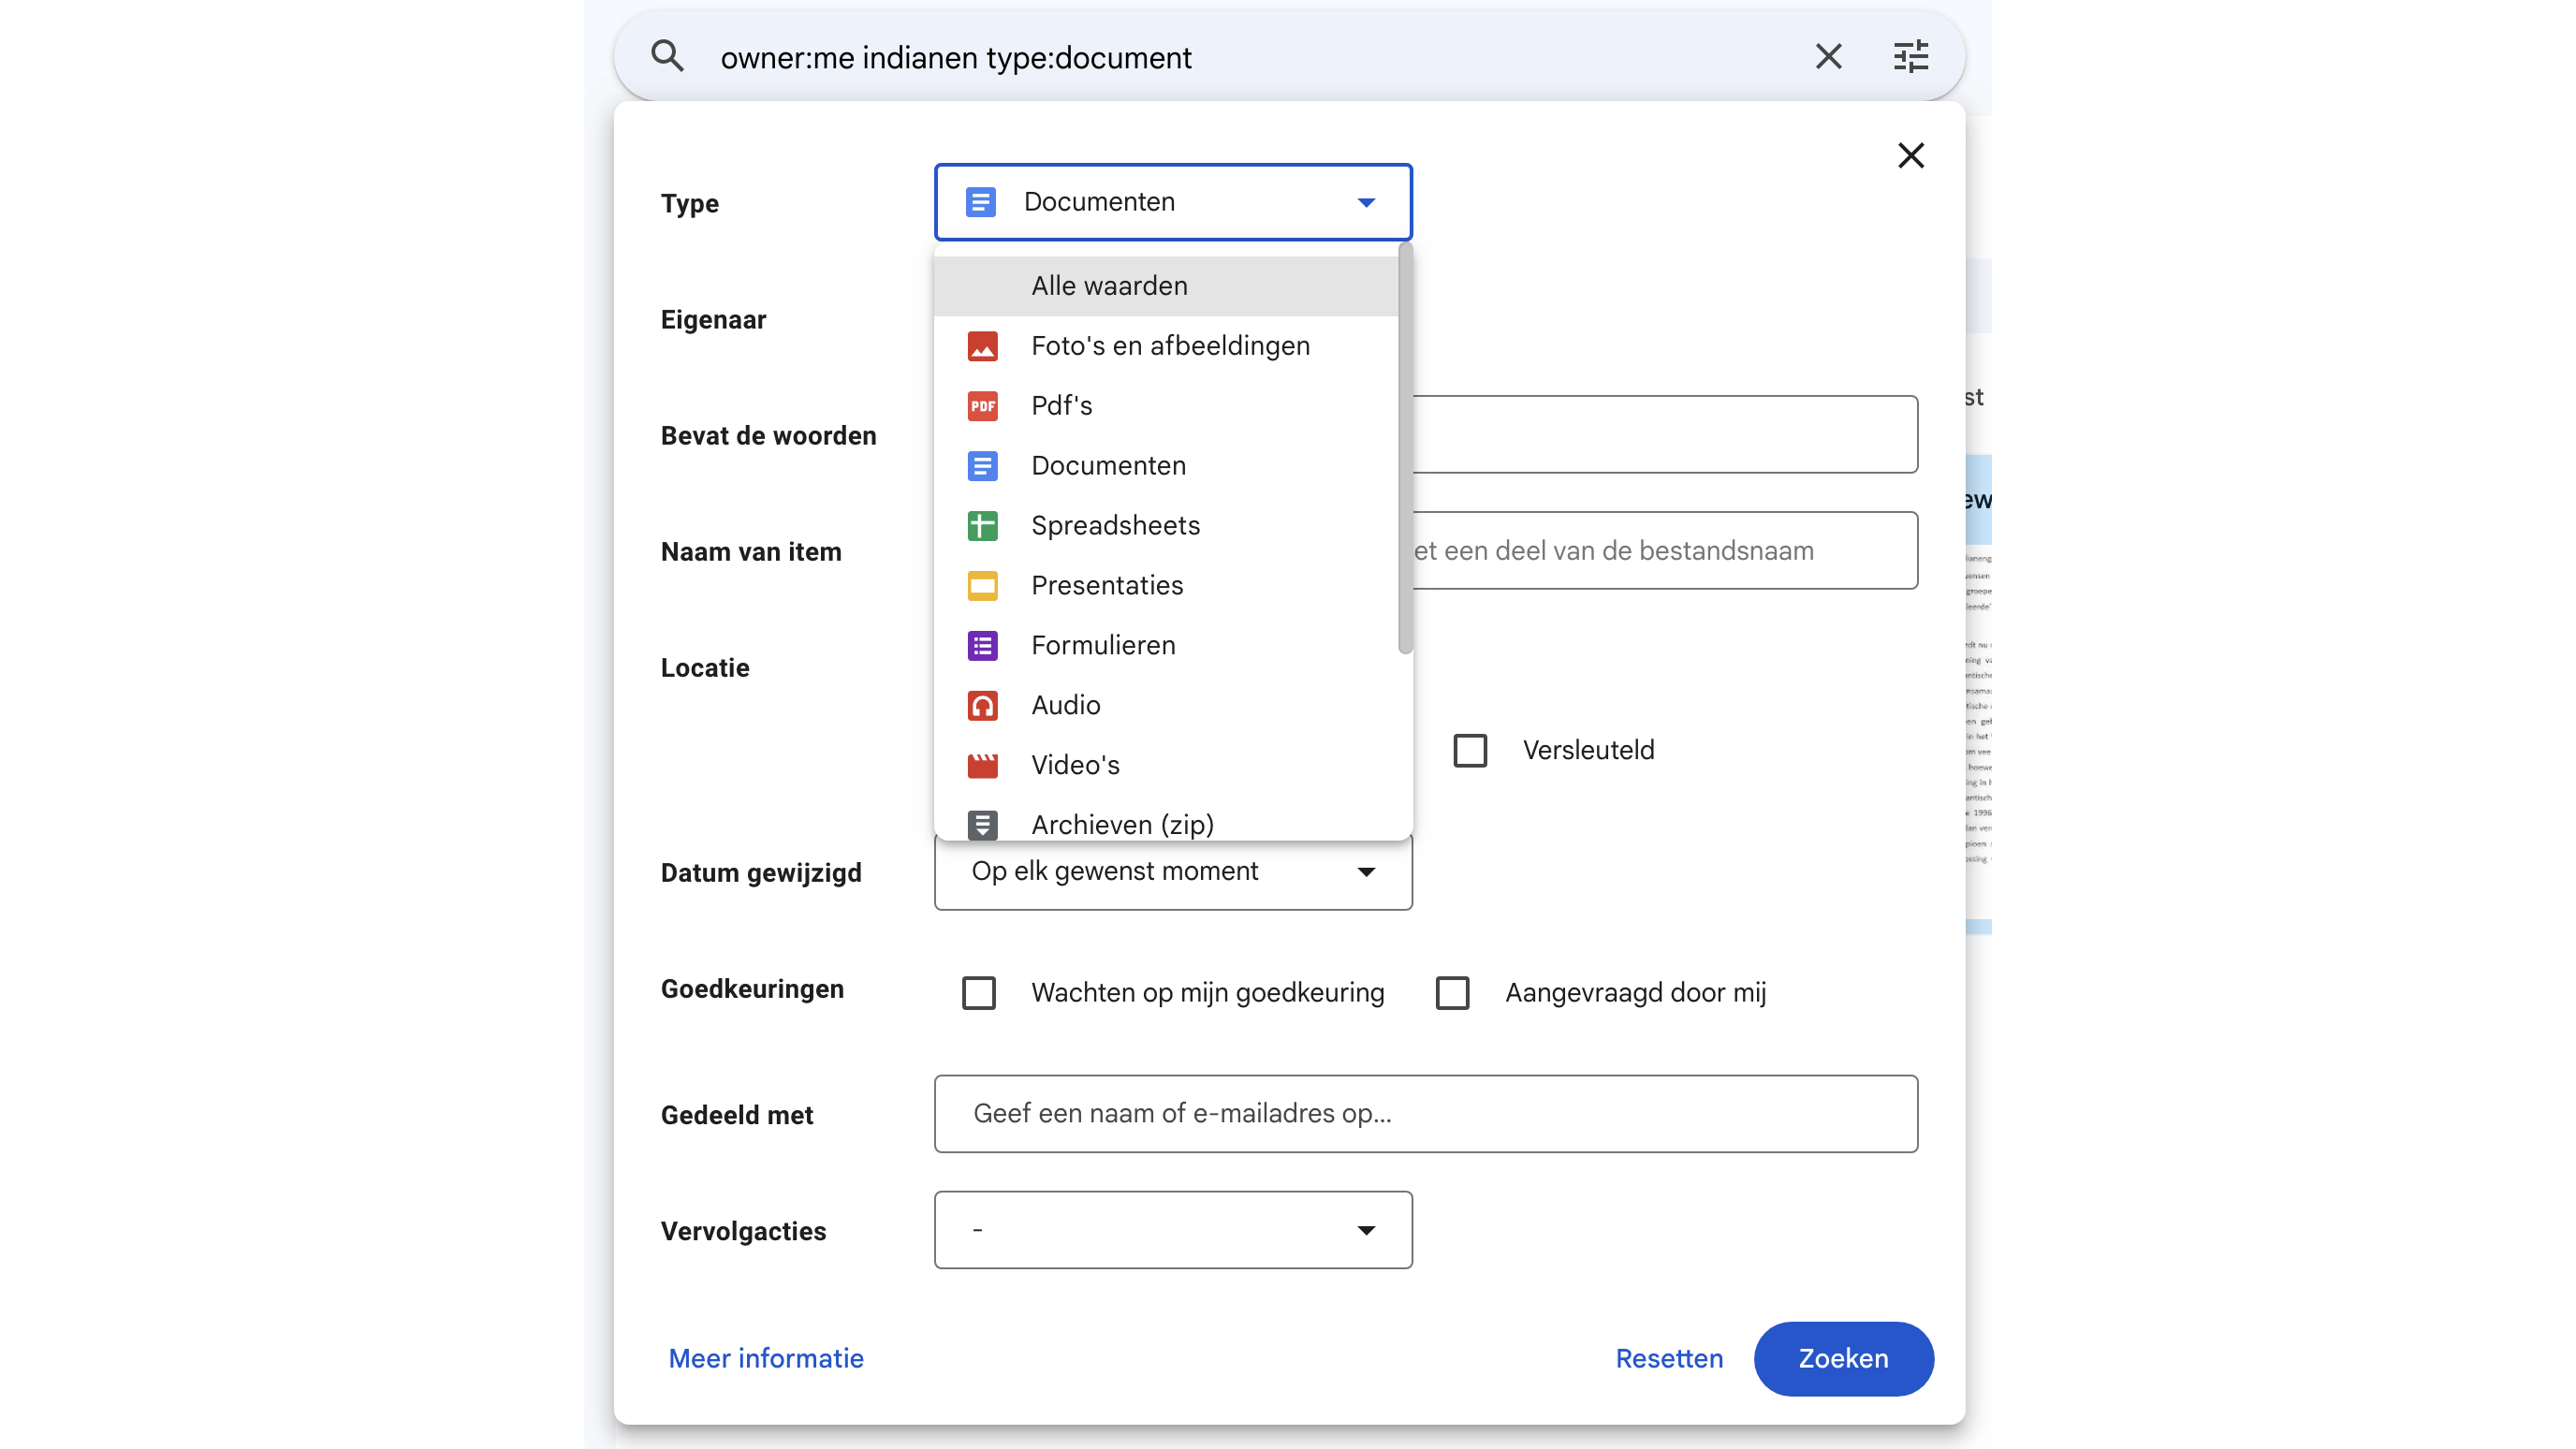Viewport: 2576px width, 1449px height.
Task: Click the search magnifier icon
Action: click(x=667, y=57)
